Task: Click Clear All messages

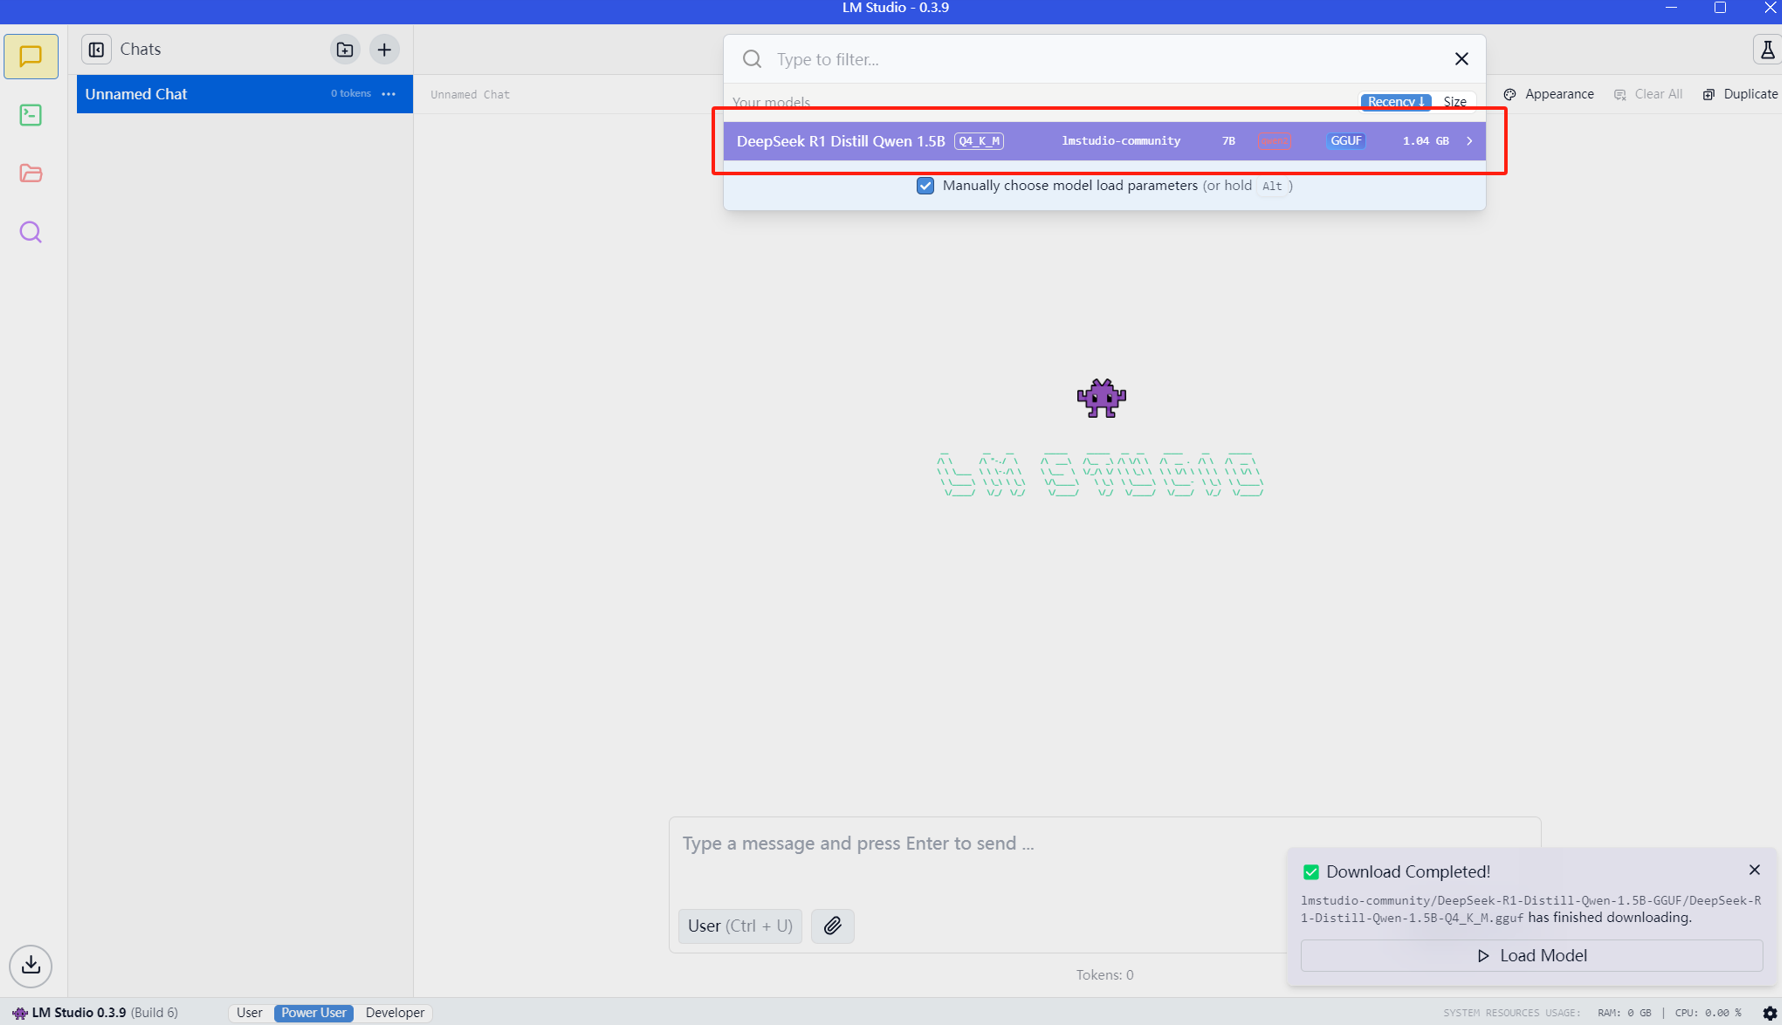Action: click(x=1648, y=94)
